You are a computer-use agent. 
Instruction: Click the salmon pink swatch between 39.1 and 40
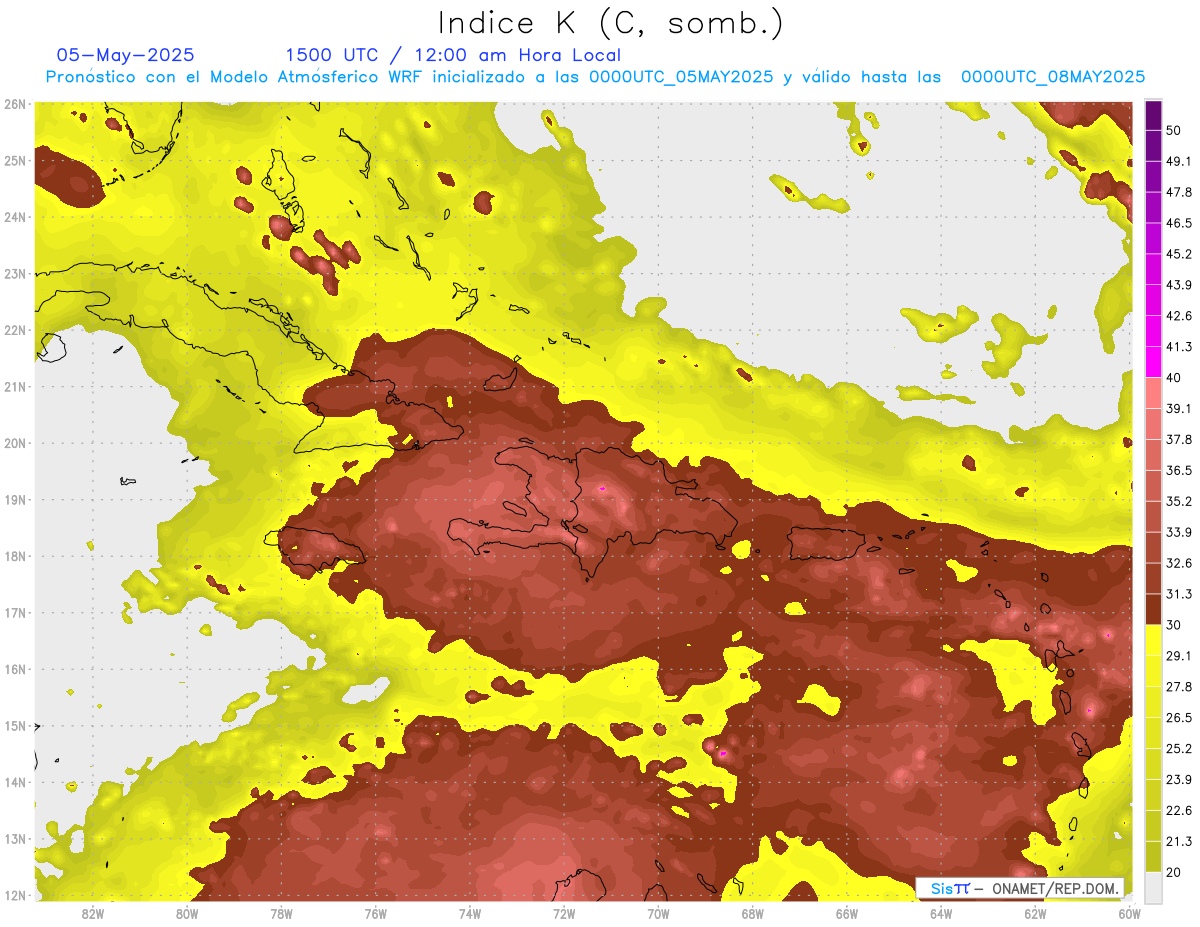(x=1153, y=393)
